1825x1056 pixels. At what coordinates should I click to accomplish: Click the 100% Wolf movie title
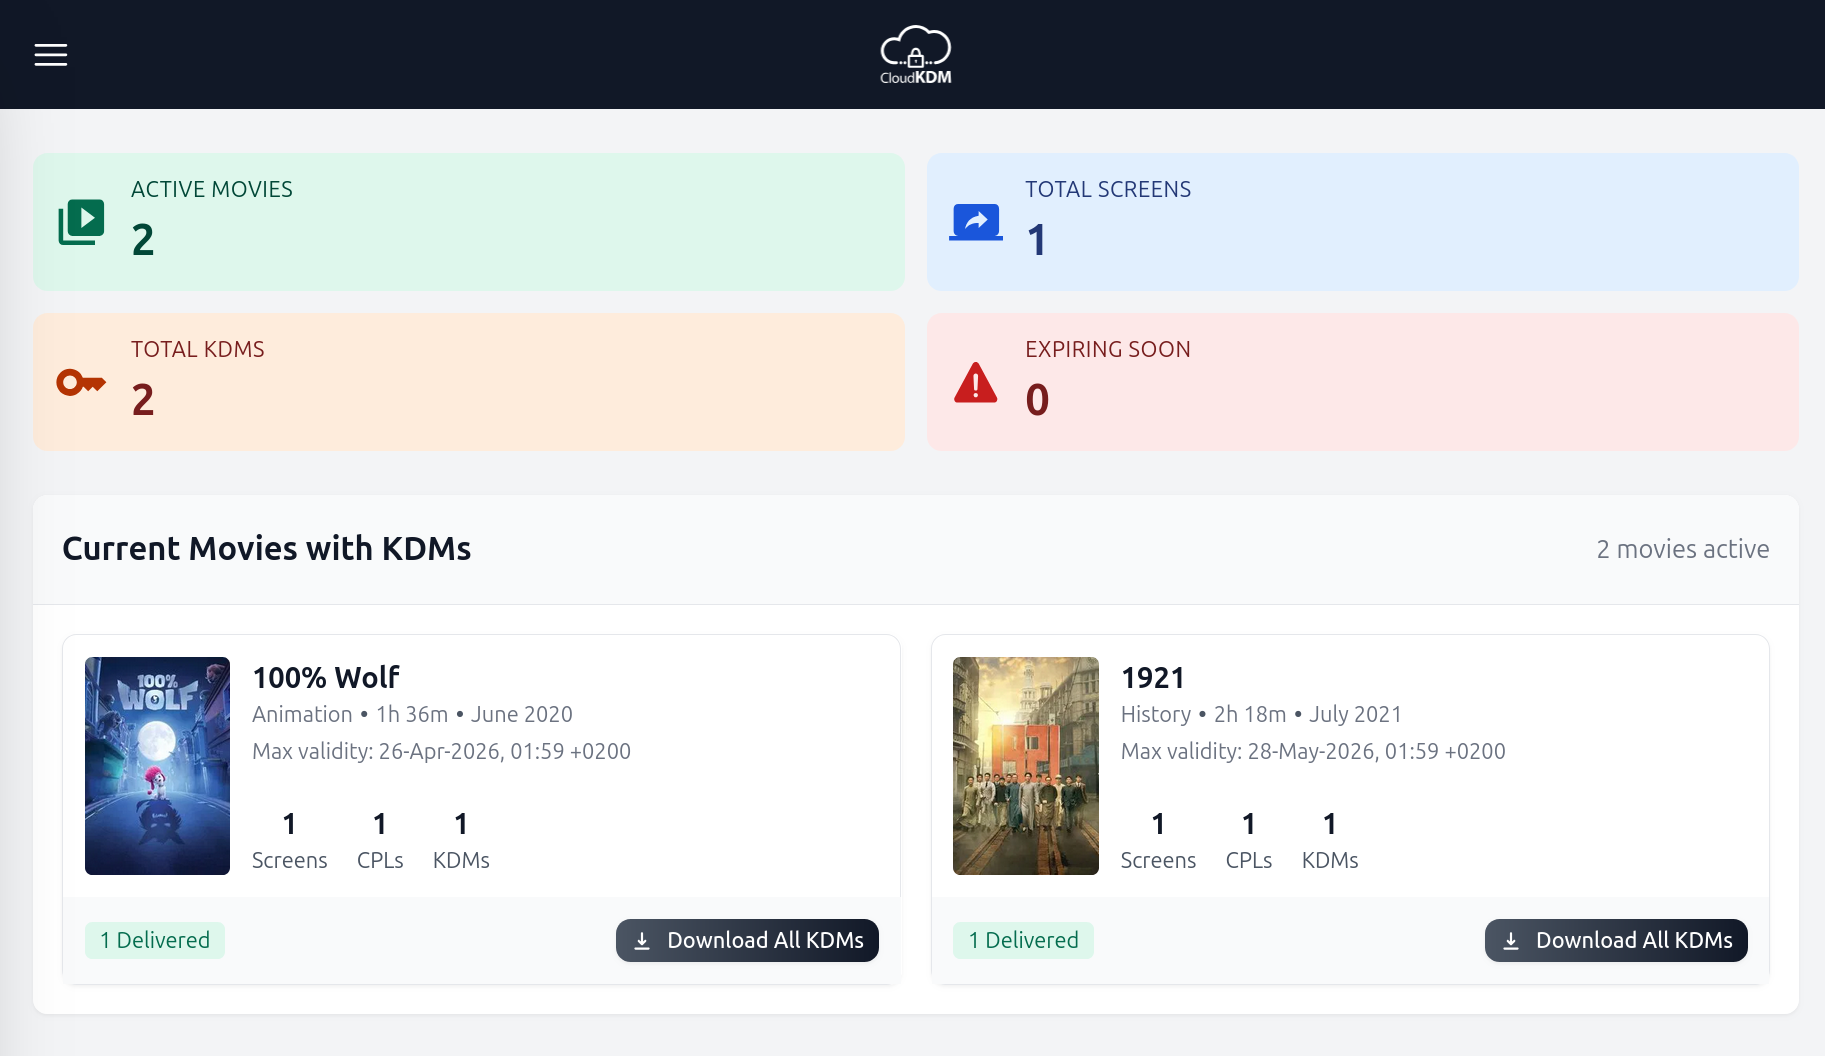[326, 678]
